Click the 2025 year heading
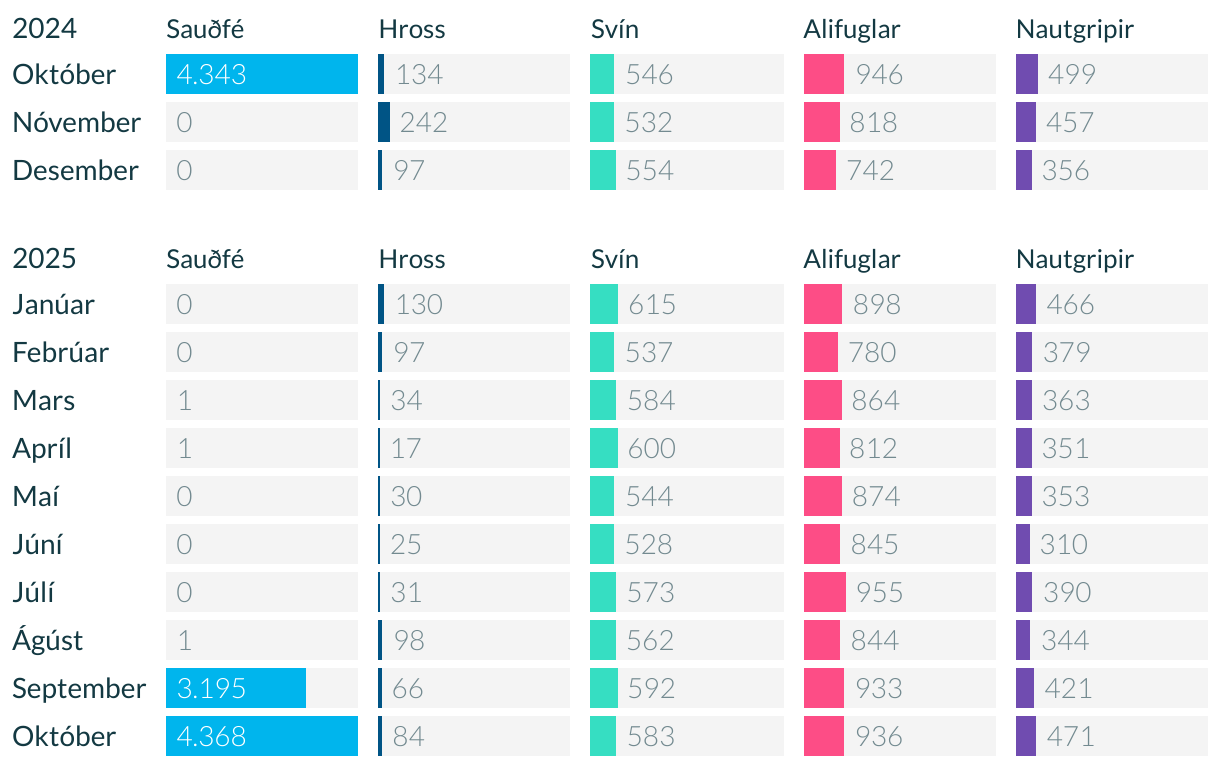Screen dimensions: 1220x766 44,259
